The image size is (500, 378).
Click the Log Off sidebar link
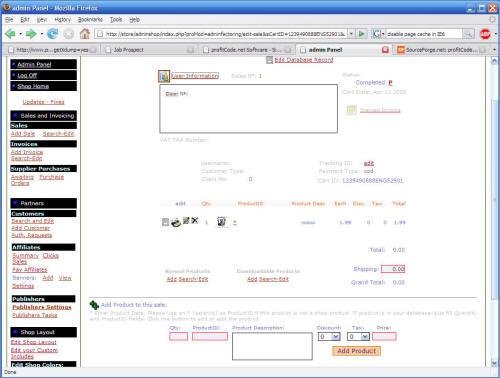tap(27, 76)
